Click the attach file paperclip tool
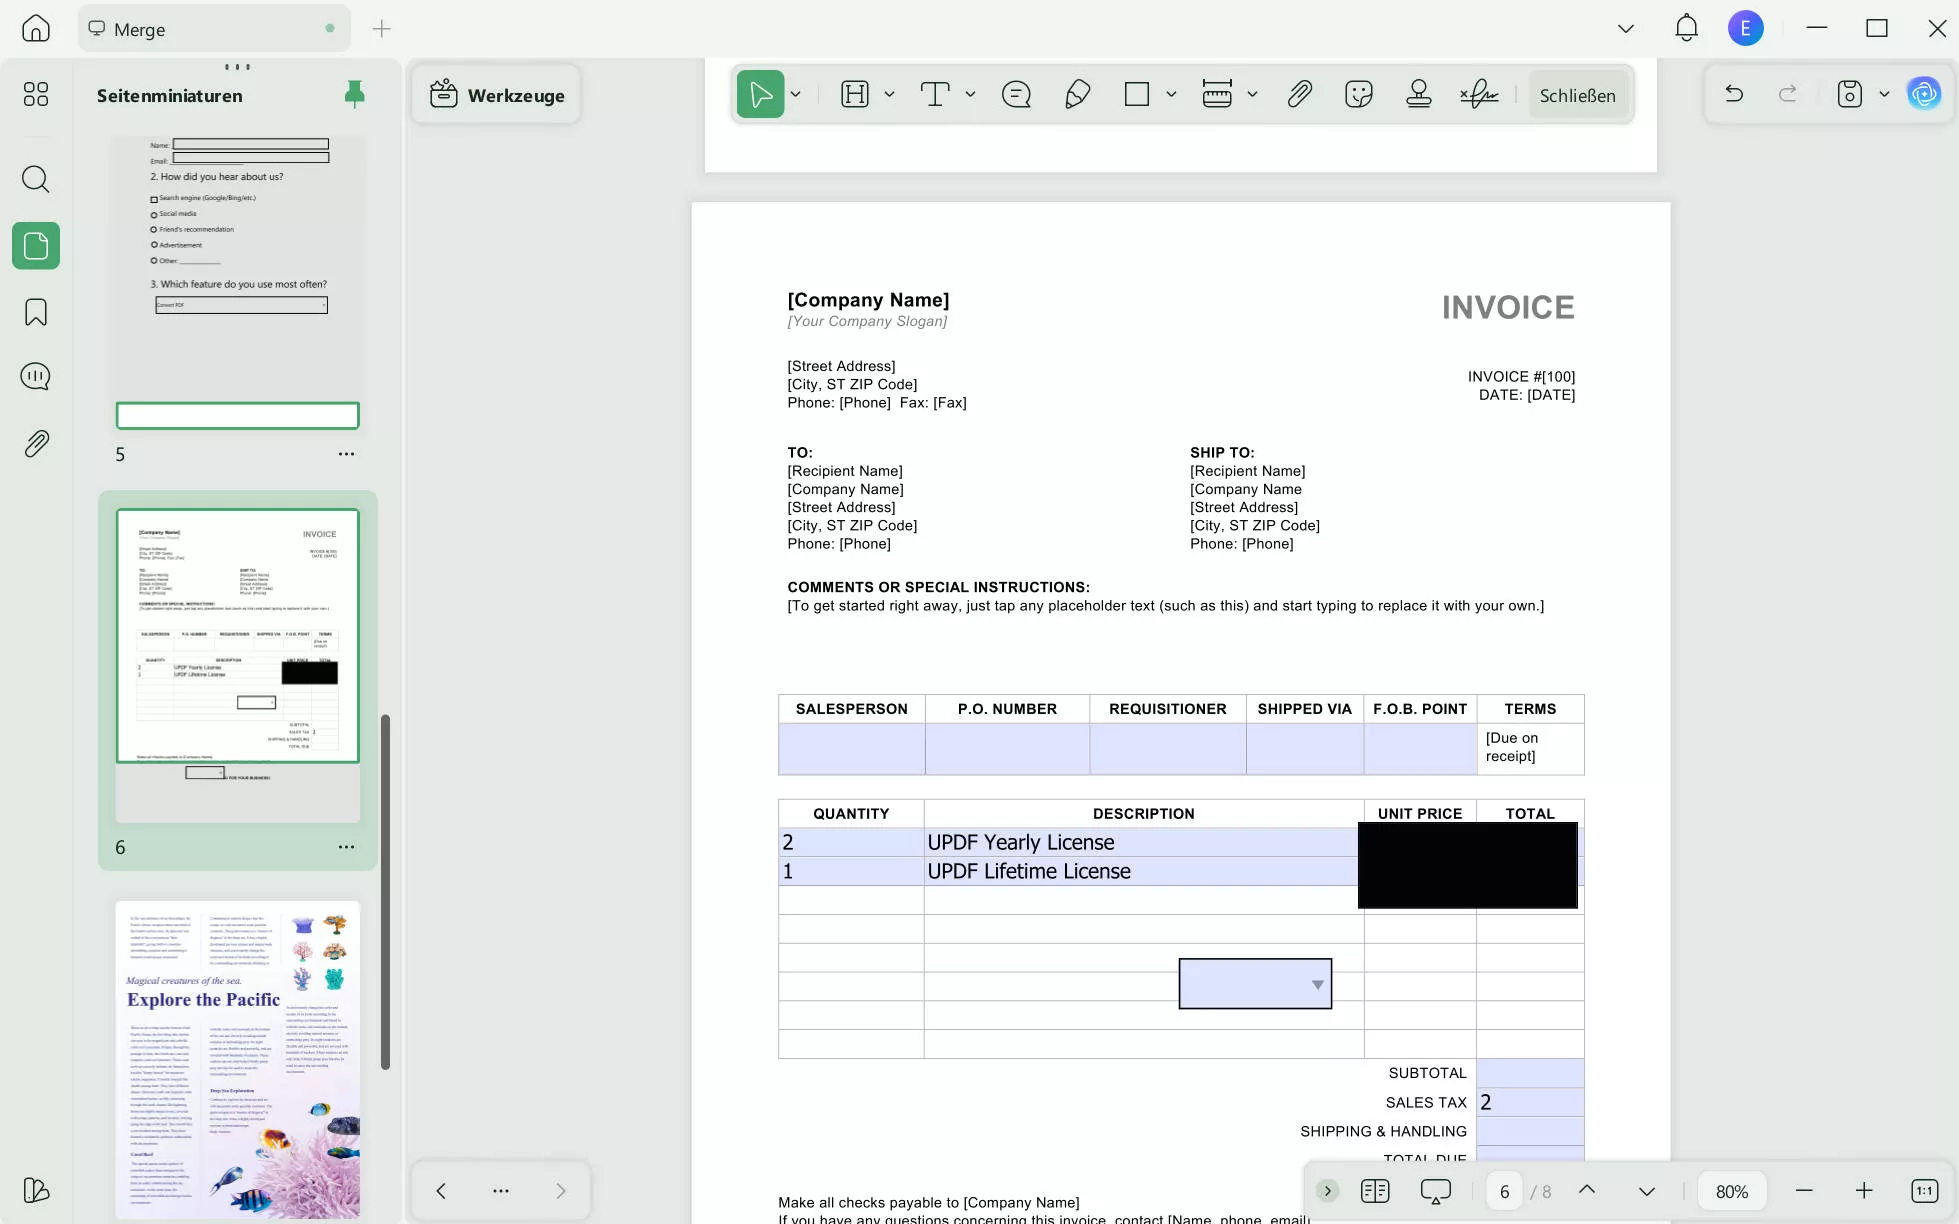Viewport: 1959px width, 1224px height. click(x=1299, y=95)
